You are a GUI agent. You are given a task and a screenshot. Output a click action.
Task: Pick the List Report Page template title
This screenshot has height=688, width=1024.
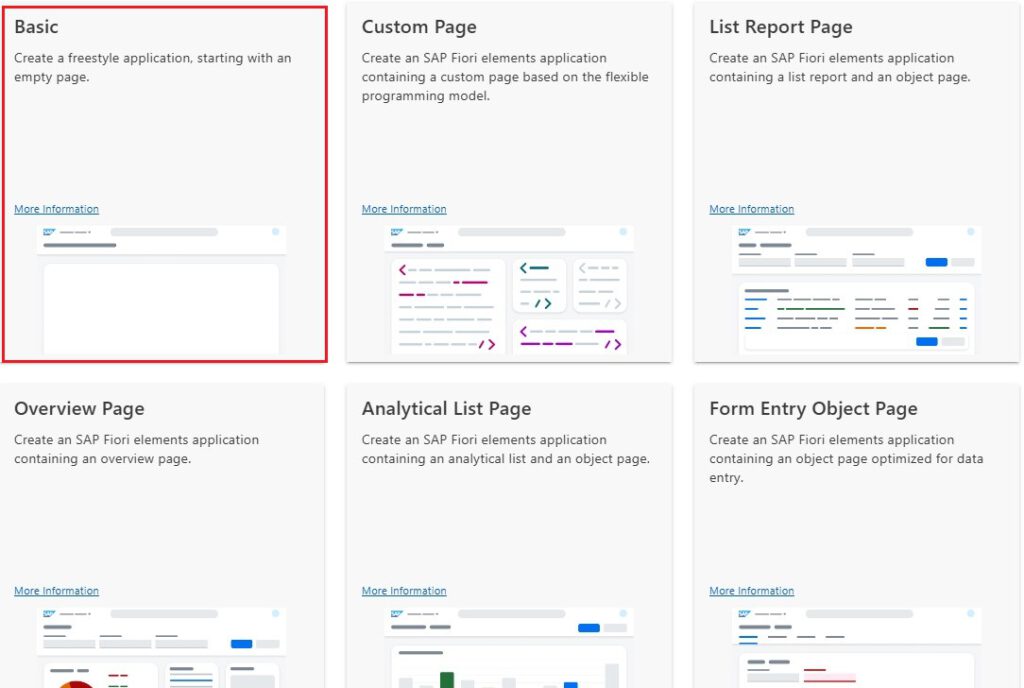pyautogui.click(x=780, y=27)
